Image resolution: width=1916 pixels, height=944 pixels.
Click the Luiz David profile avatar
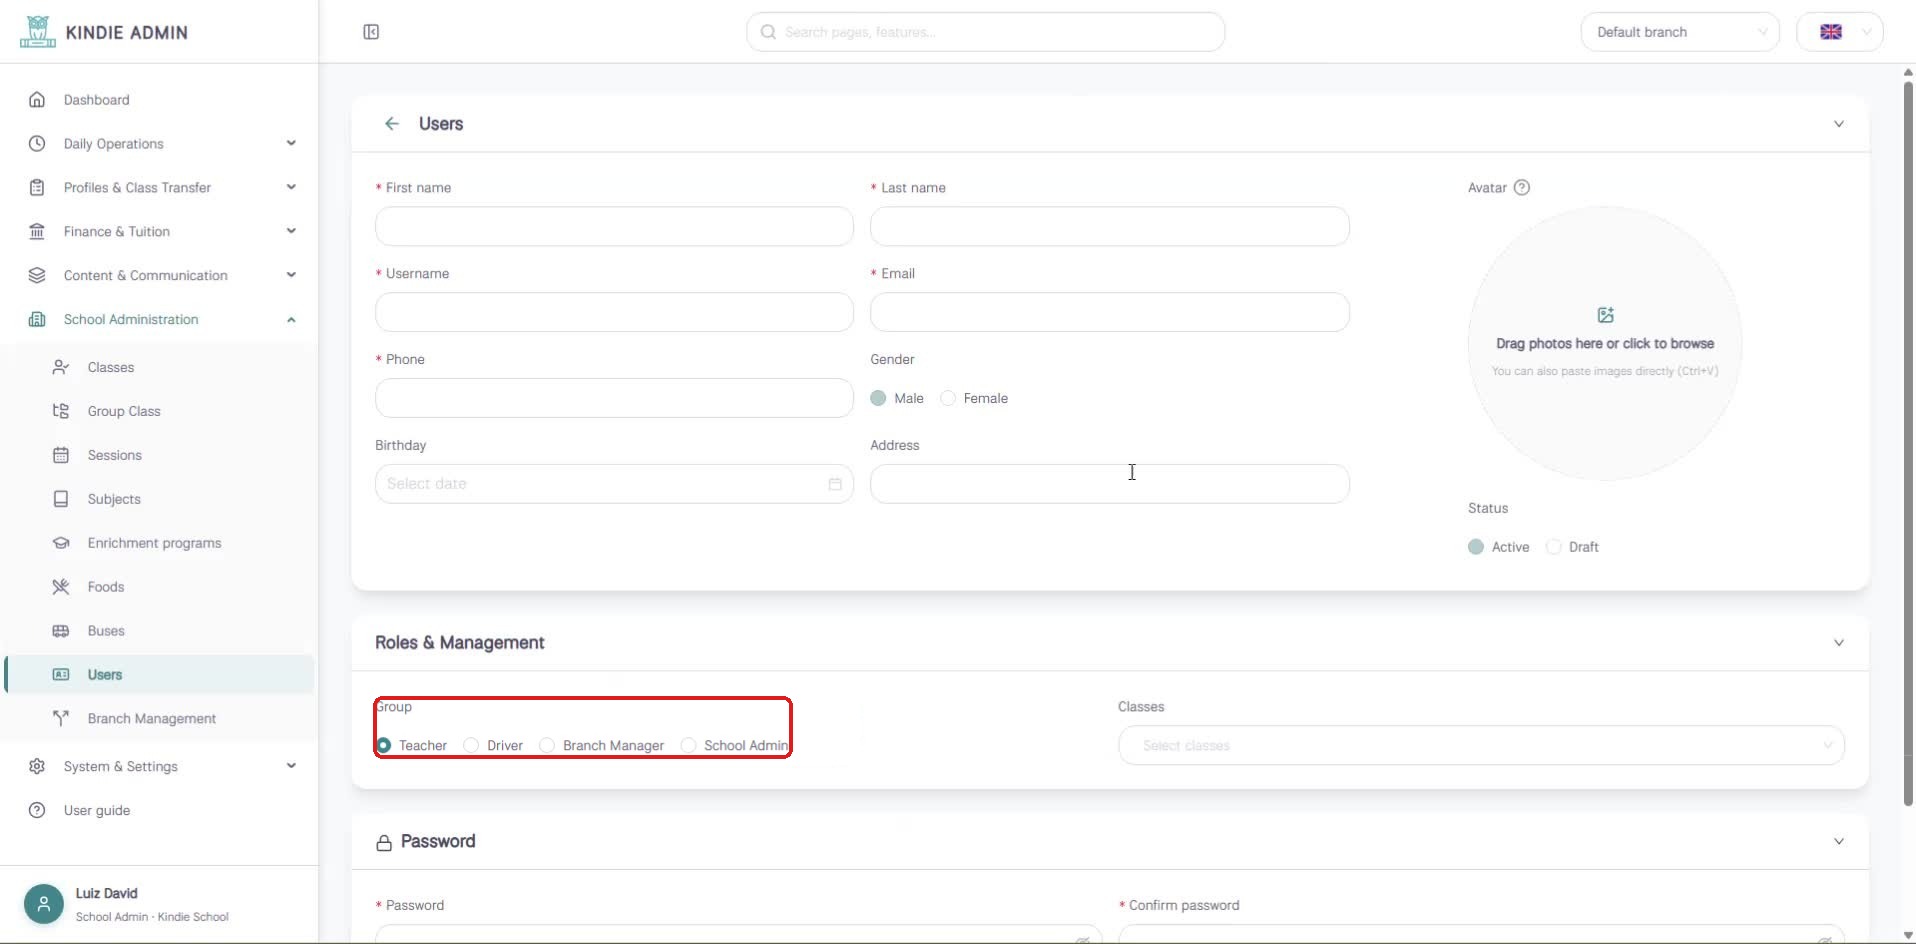point(44,904)
